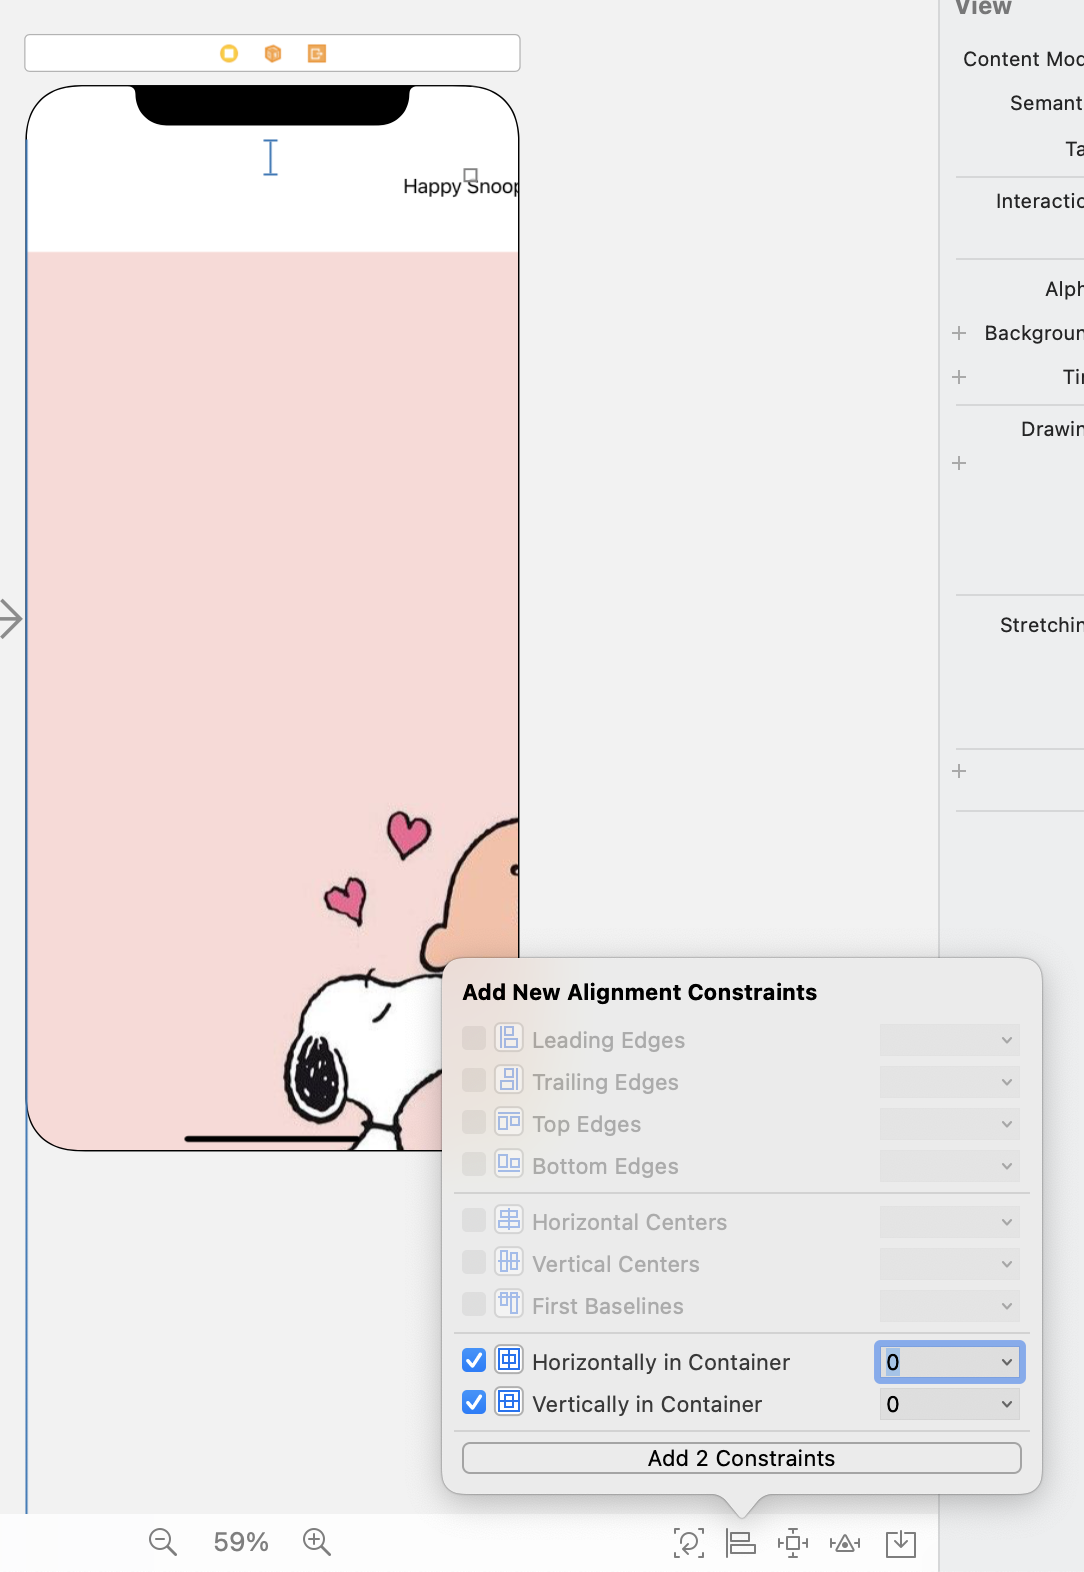Click the label's resize handle square

click(x=471, y=175)
